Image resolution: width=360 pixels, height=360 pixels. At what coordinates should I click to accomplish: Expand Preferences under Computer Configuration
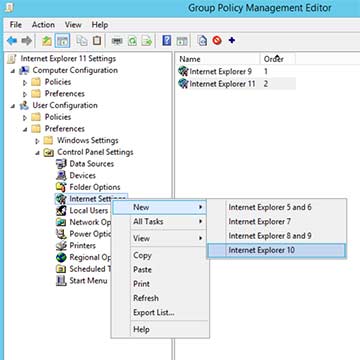click(x=25, y=94)
